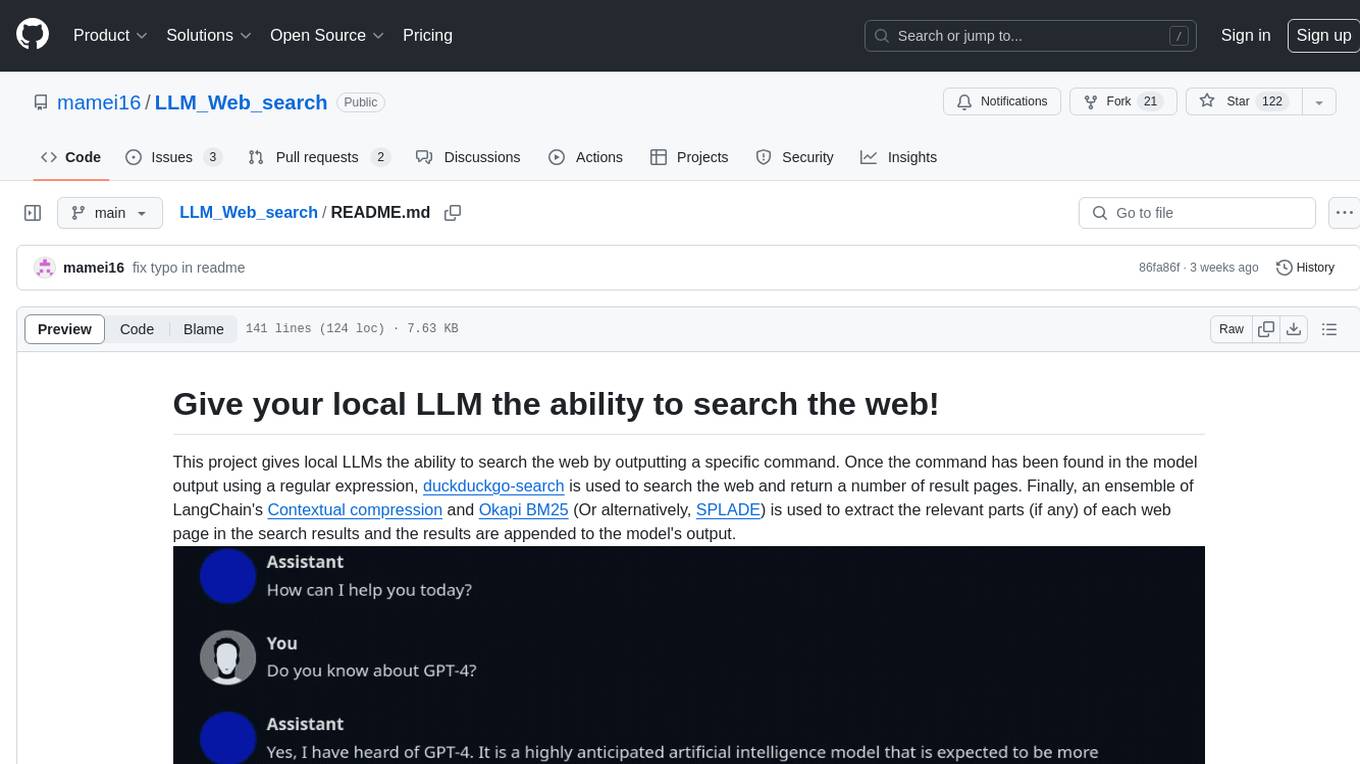The height and width of the screenshot is (764, 1360).
Task: Star the repository
Action: [1243, 101]
